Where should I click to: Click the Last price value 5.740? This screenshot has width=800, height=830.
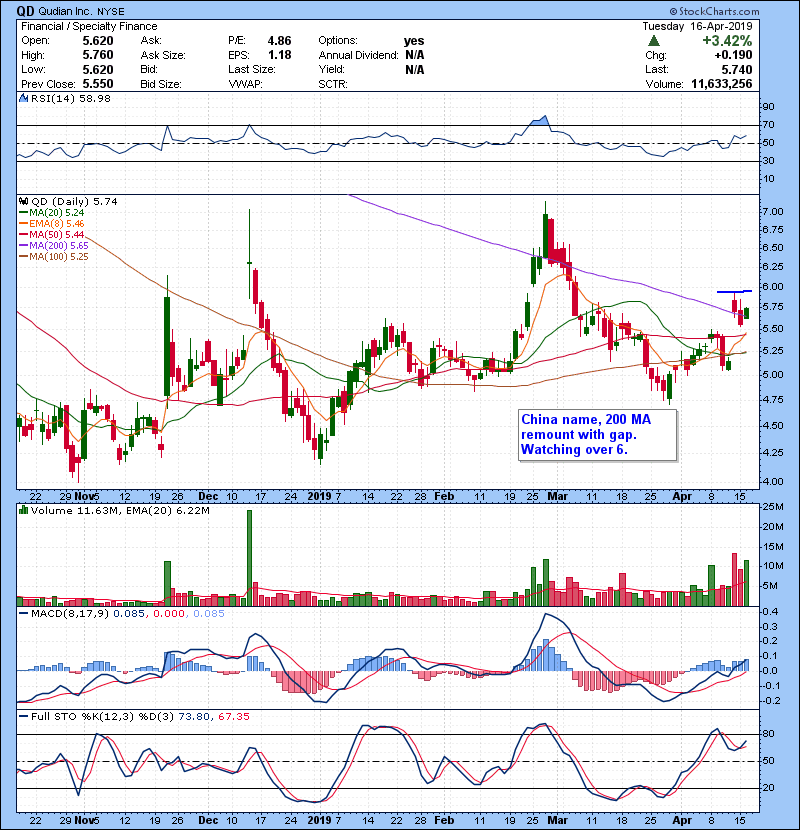tap(736, 69)
